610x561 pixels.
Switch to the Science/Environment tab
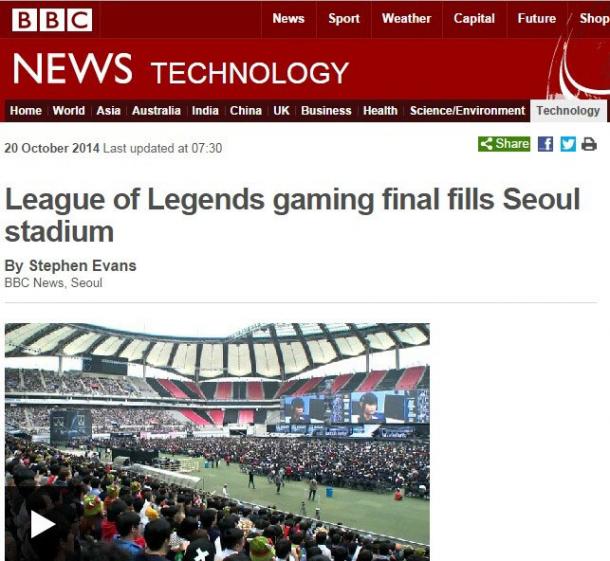click(467, 111)
